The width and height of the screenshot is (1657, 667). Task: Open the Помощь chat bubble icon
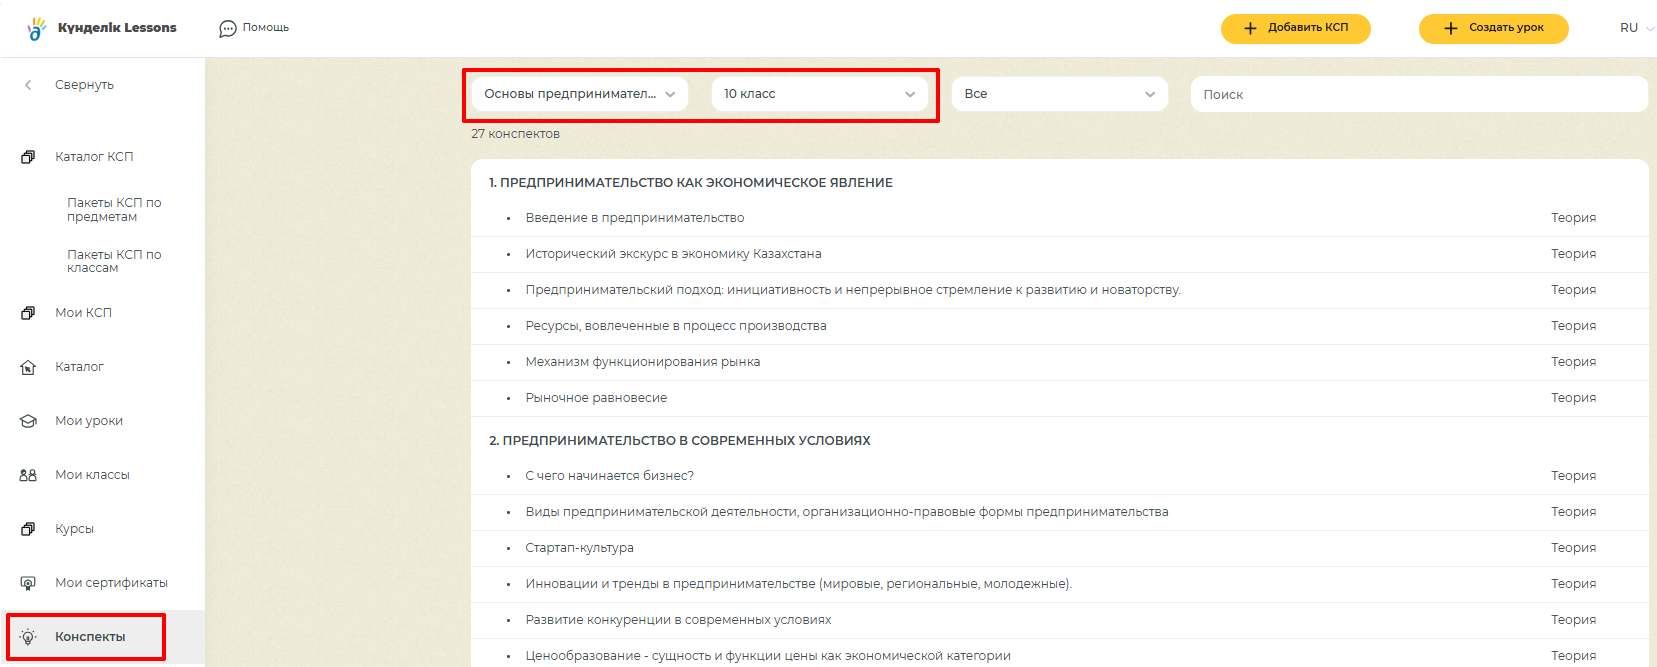pyautogui.click(x=228, y=28)
